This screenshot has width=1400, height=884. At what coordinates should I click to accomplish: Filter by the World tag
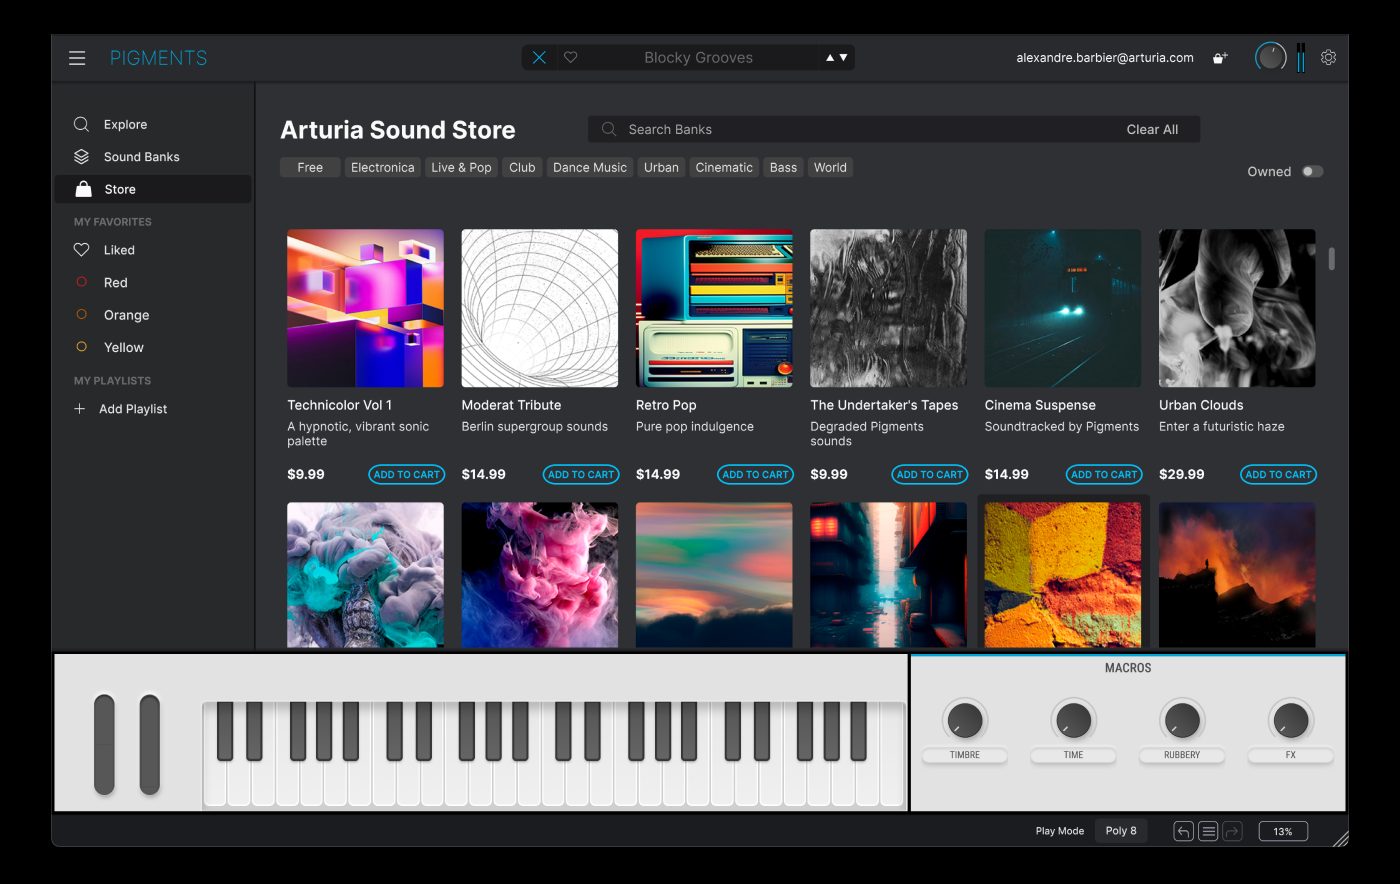click(x=830, y=168)
